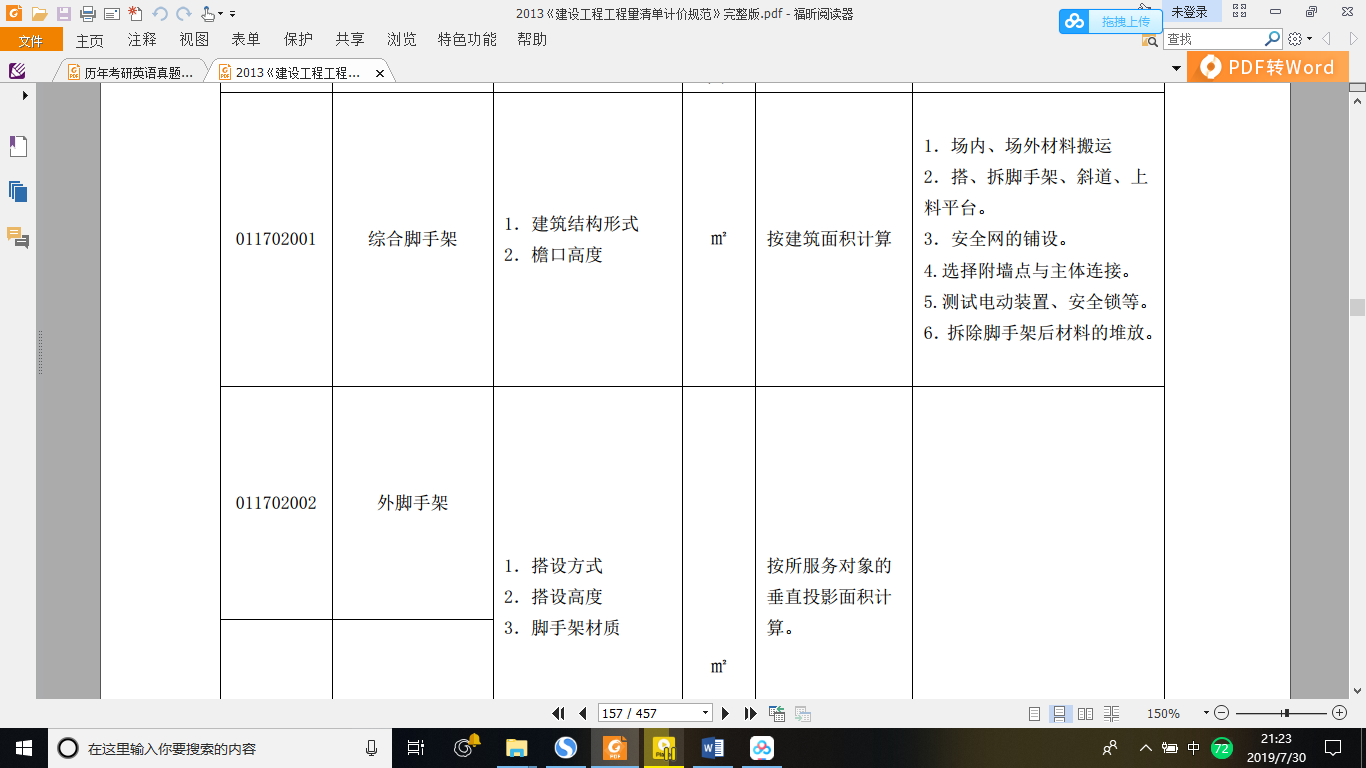Screen dimensions: 1366x768
Task: Click the next view icon in status bar
Action: point(802,713)
